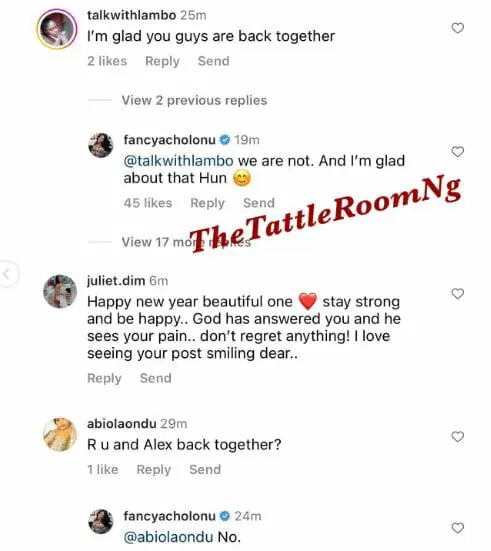Like fancyacholonu's 24m reply to abiolaondu
This screenshot has height=551, width=491.
(x=457, y=528)
